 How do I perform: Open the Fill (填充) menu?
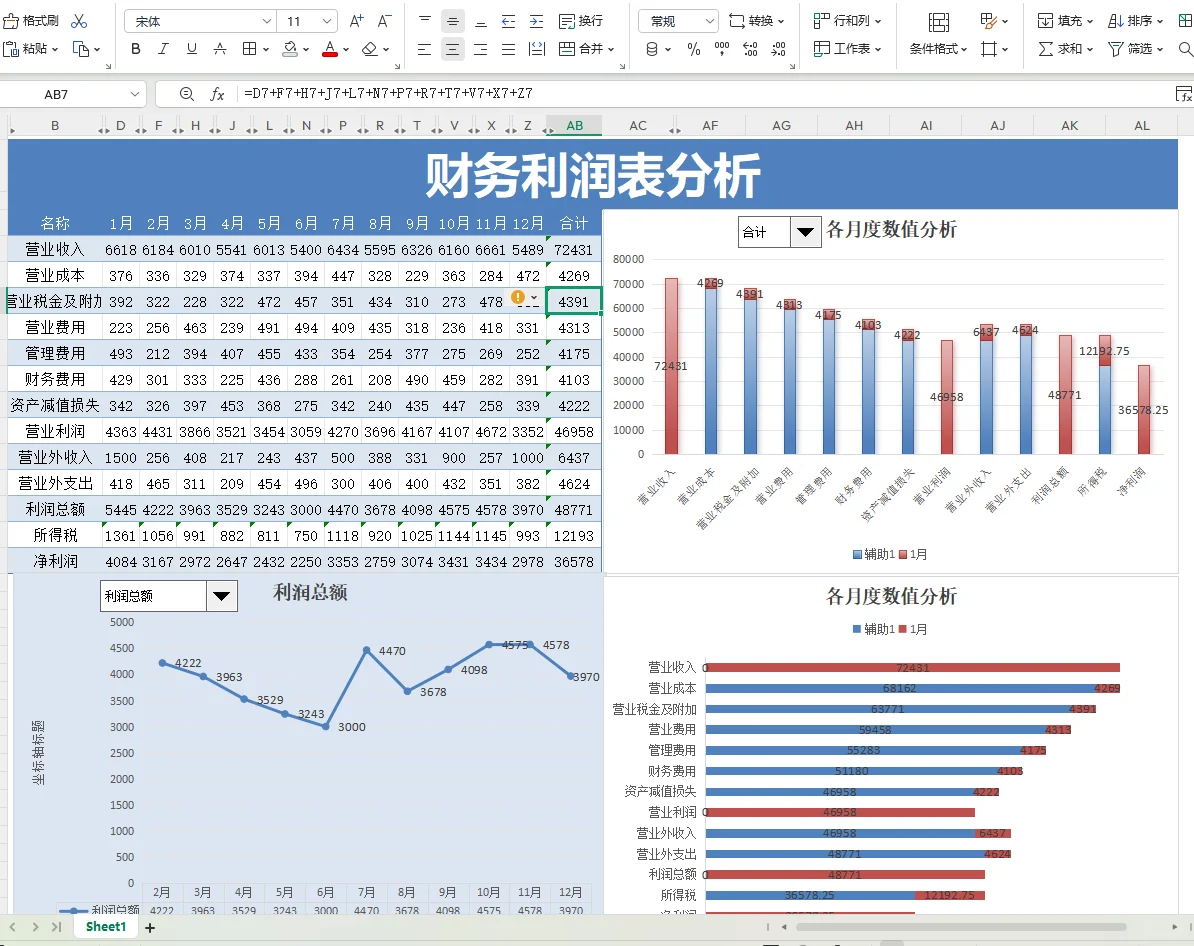click(1065, 21)
